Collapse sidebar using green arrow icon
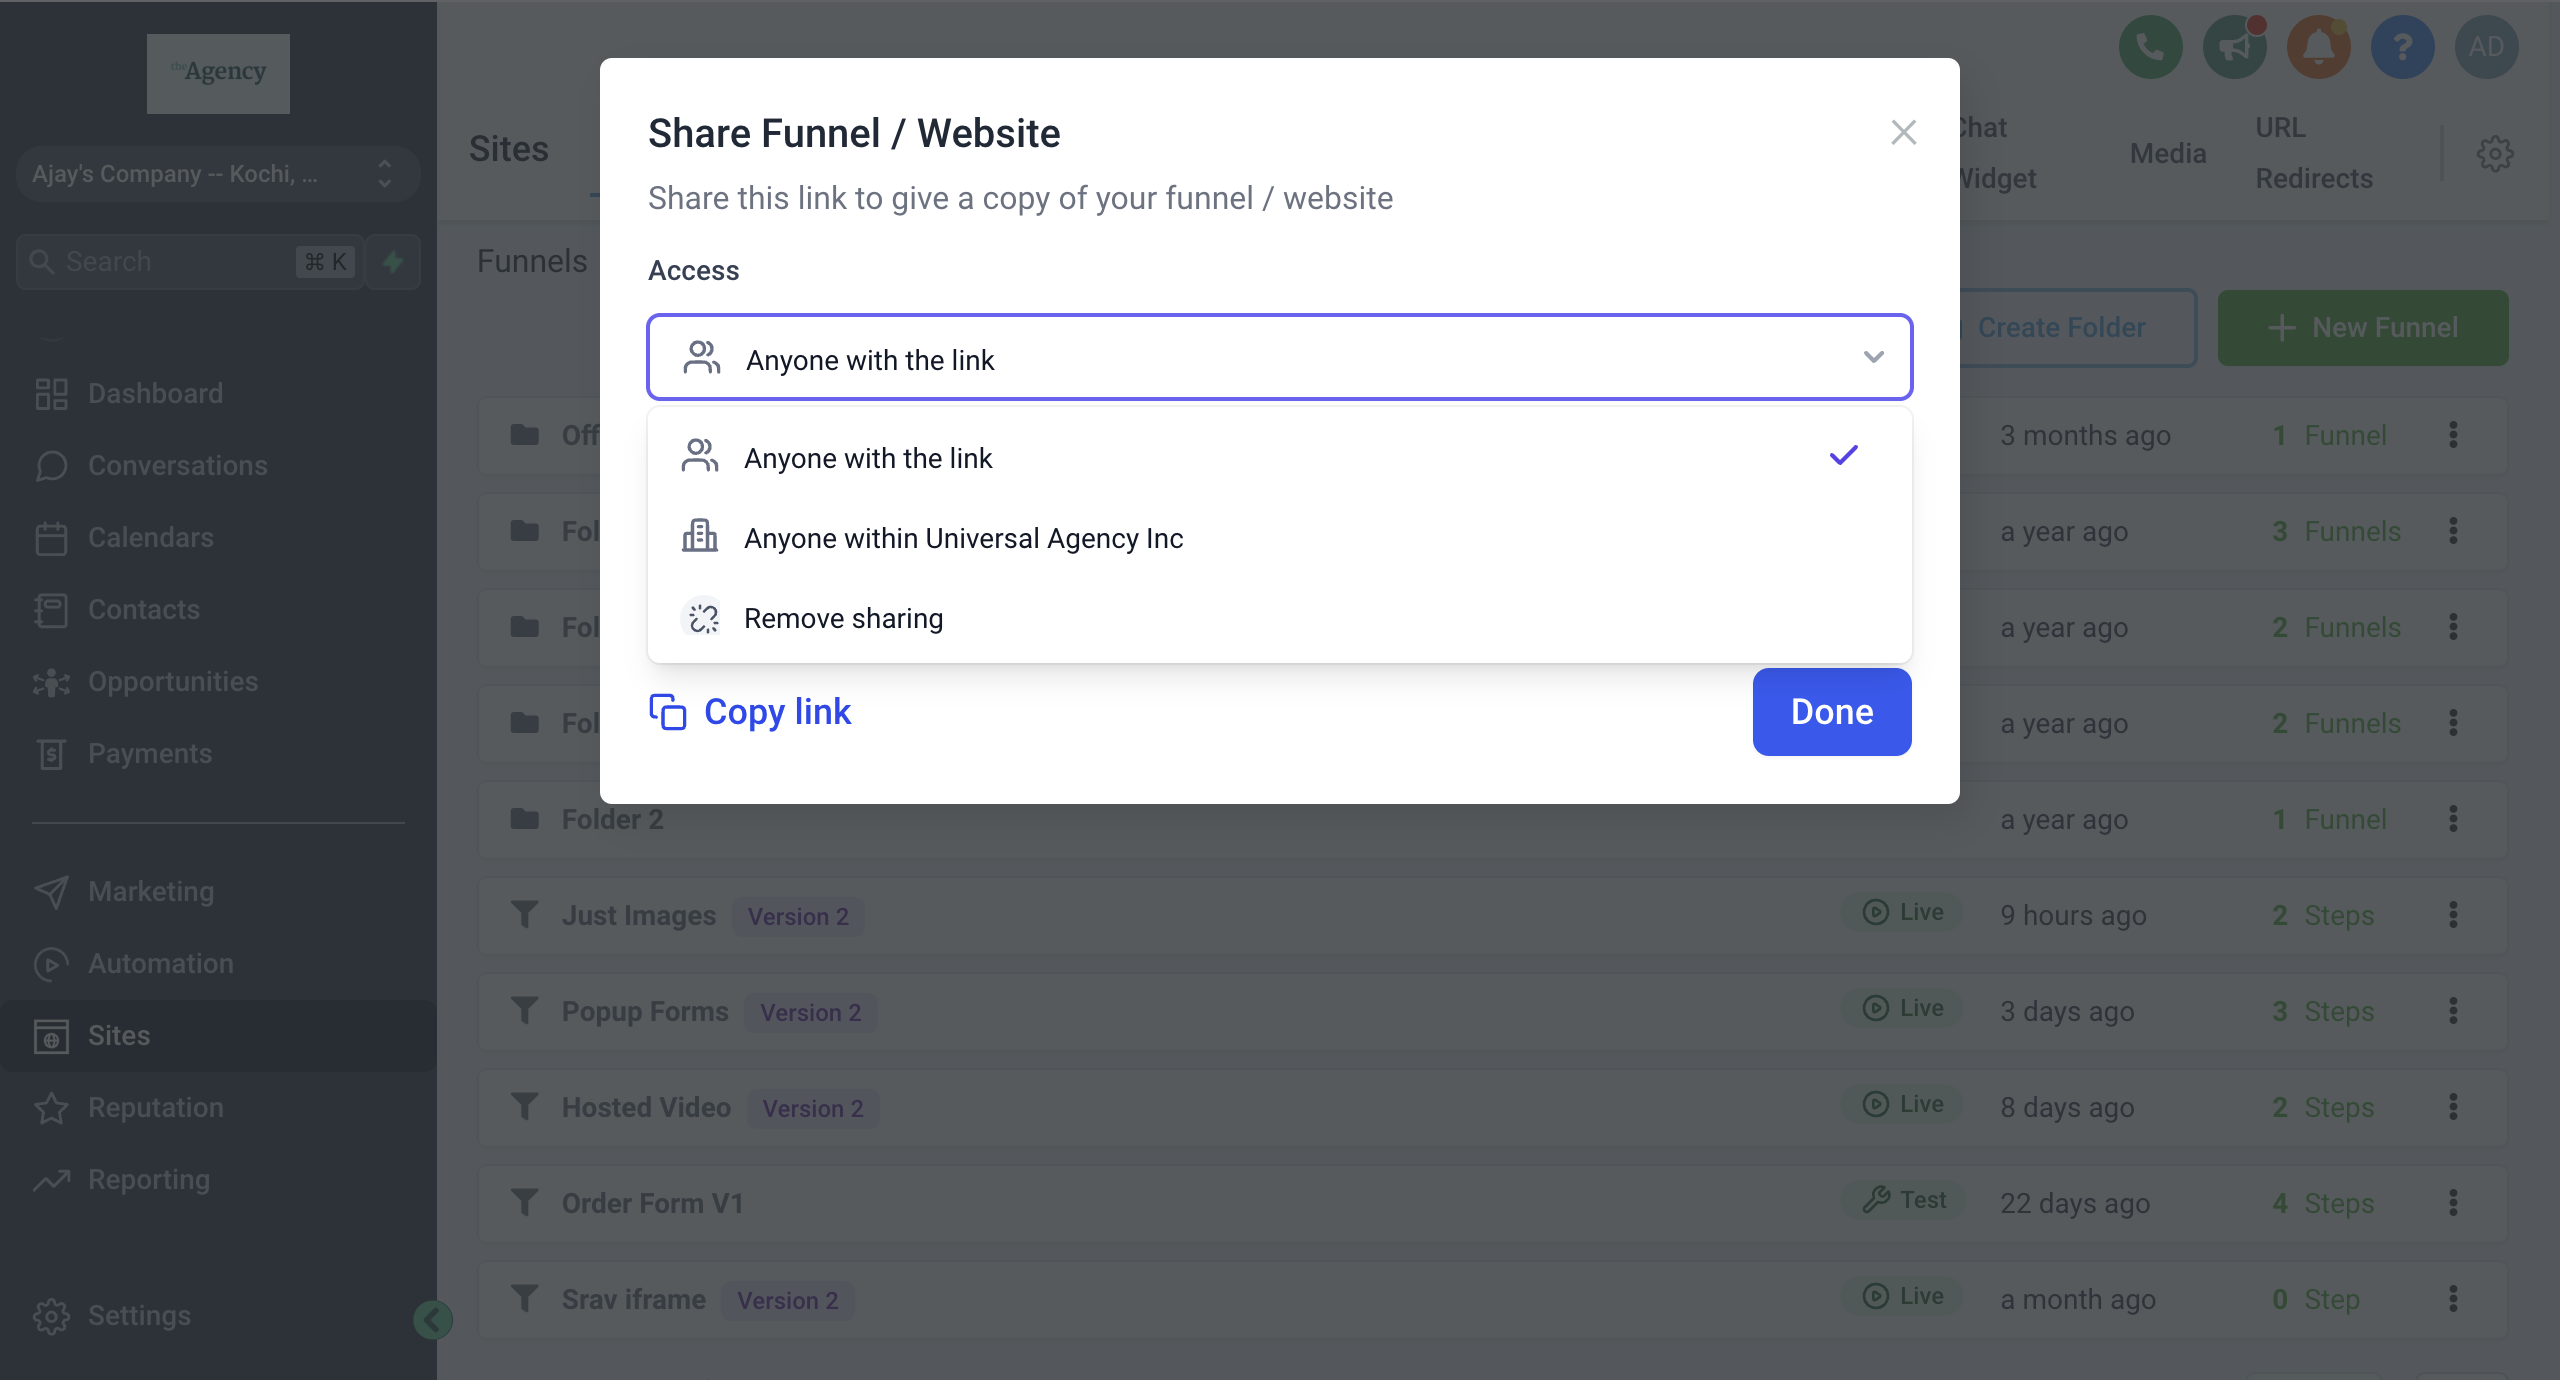This screenshot has width=2560, height=1380. coord(432,1320)
